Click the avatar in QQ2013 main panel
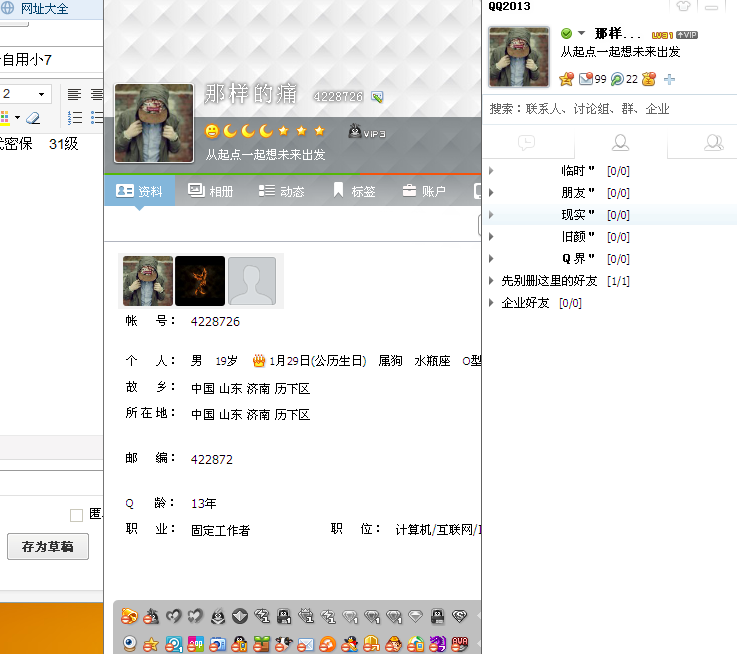Screen dimensions: 737x654 [518, 57]
